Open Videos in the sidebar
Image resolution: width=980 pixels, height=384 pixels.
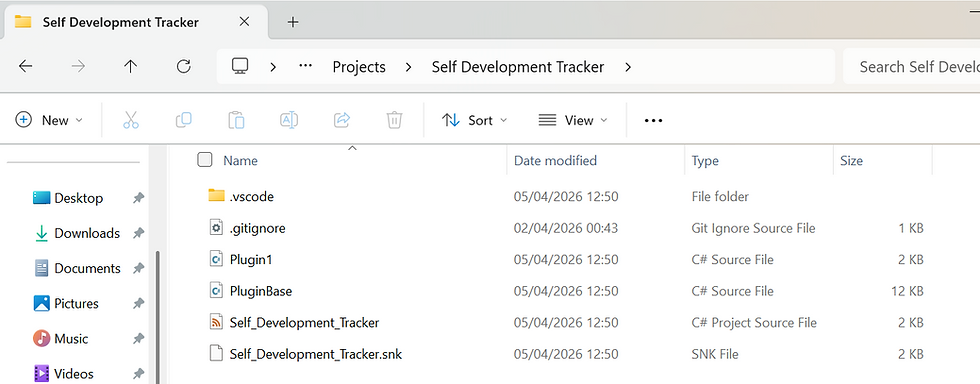(x=62, y=373)
